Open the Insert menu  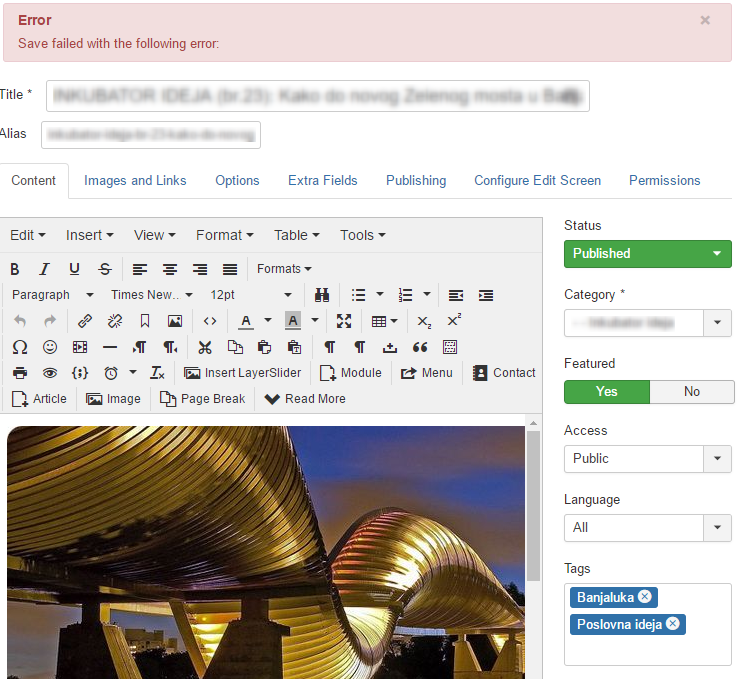89,235
